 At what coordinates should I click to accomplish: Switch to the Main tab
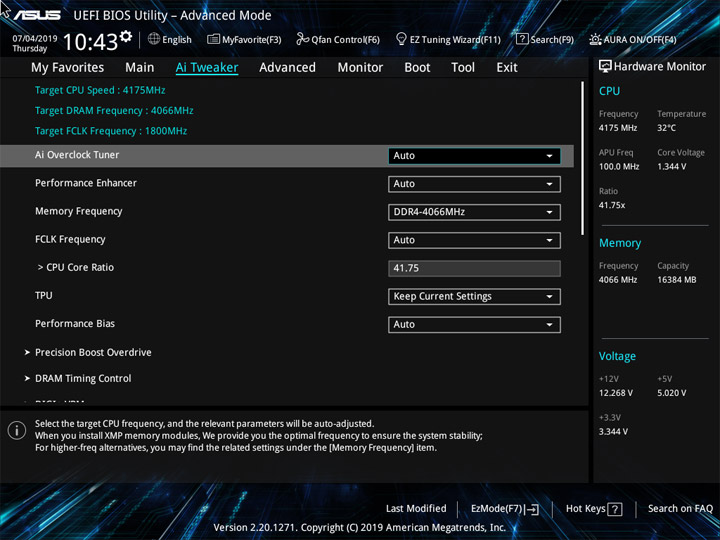[x=140, y=68]
